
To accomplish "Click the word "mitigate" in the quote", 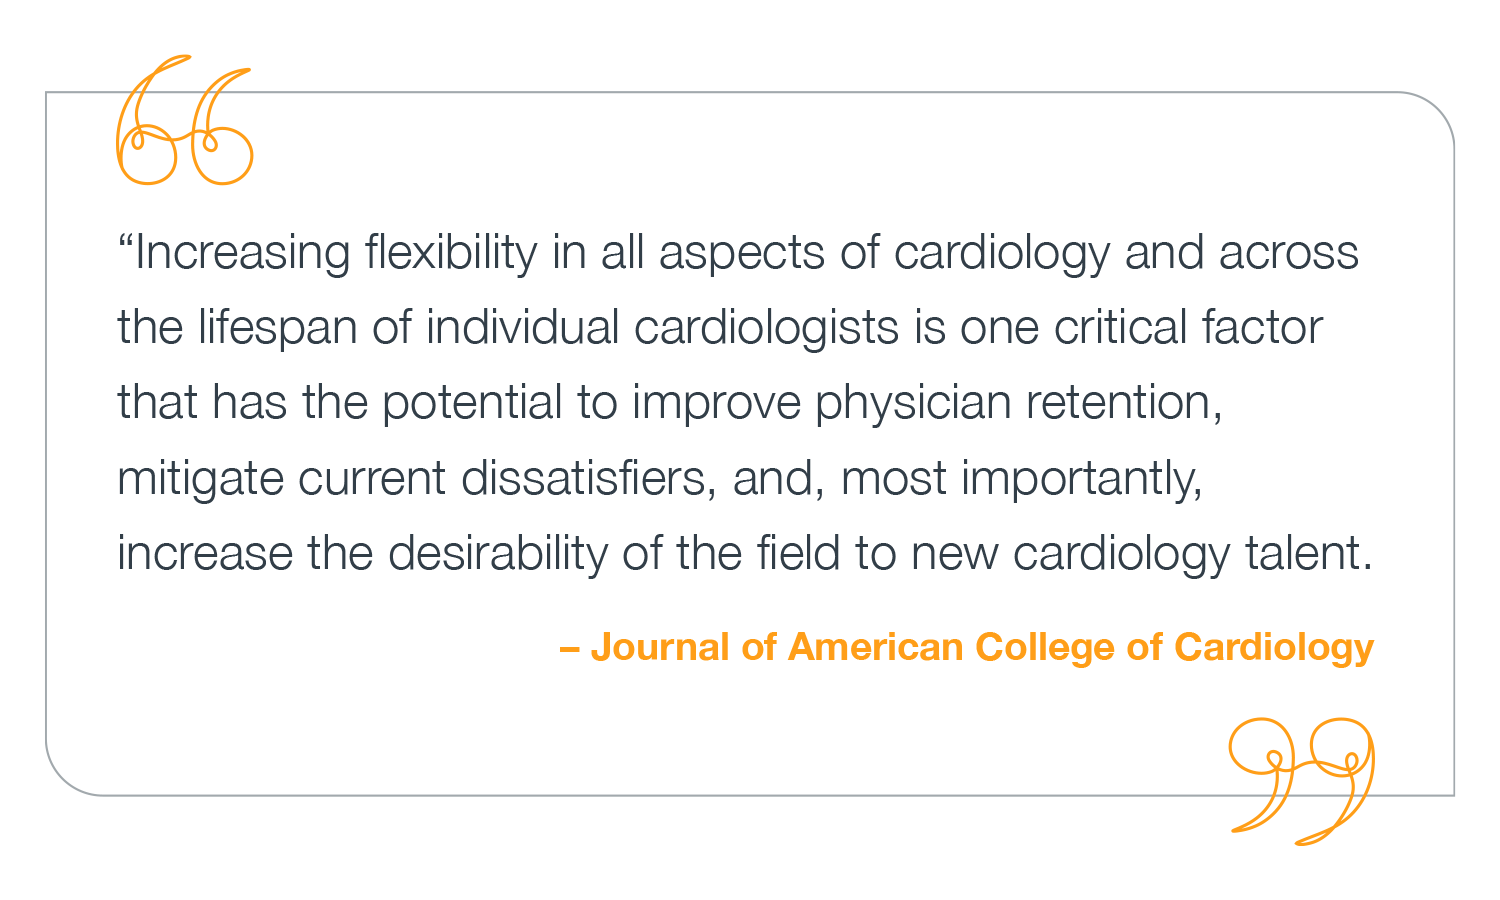I will click(200, 478).
